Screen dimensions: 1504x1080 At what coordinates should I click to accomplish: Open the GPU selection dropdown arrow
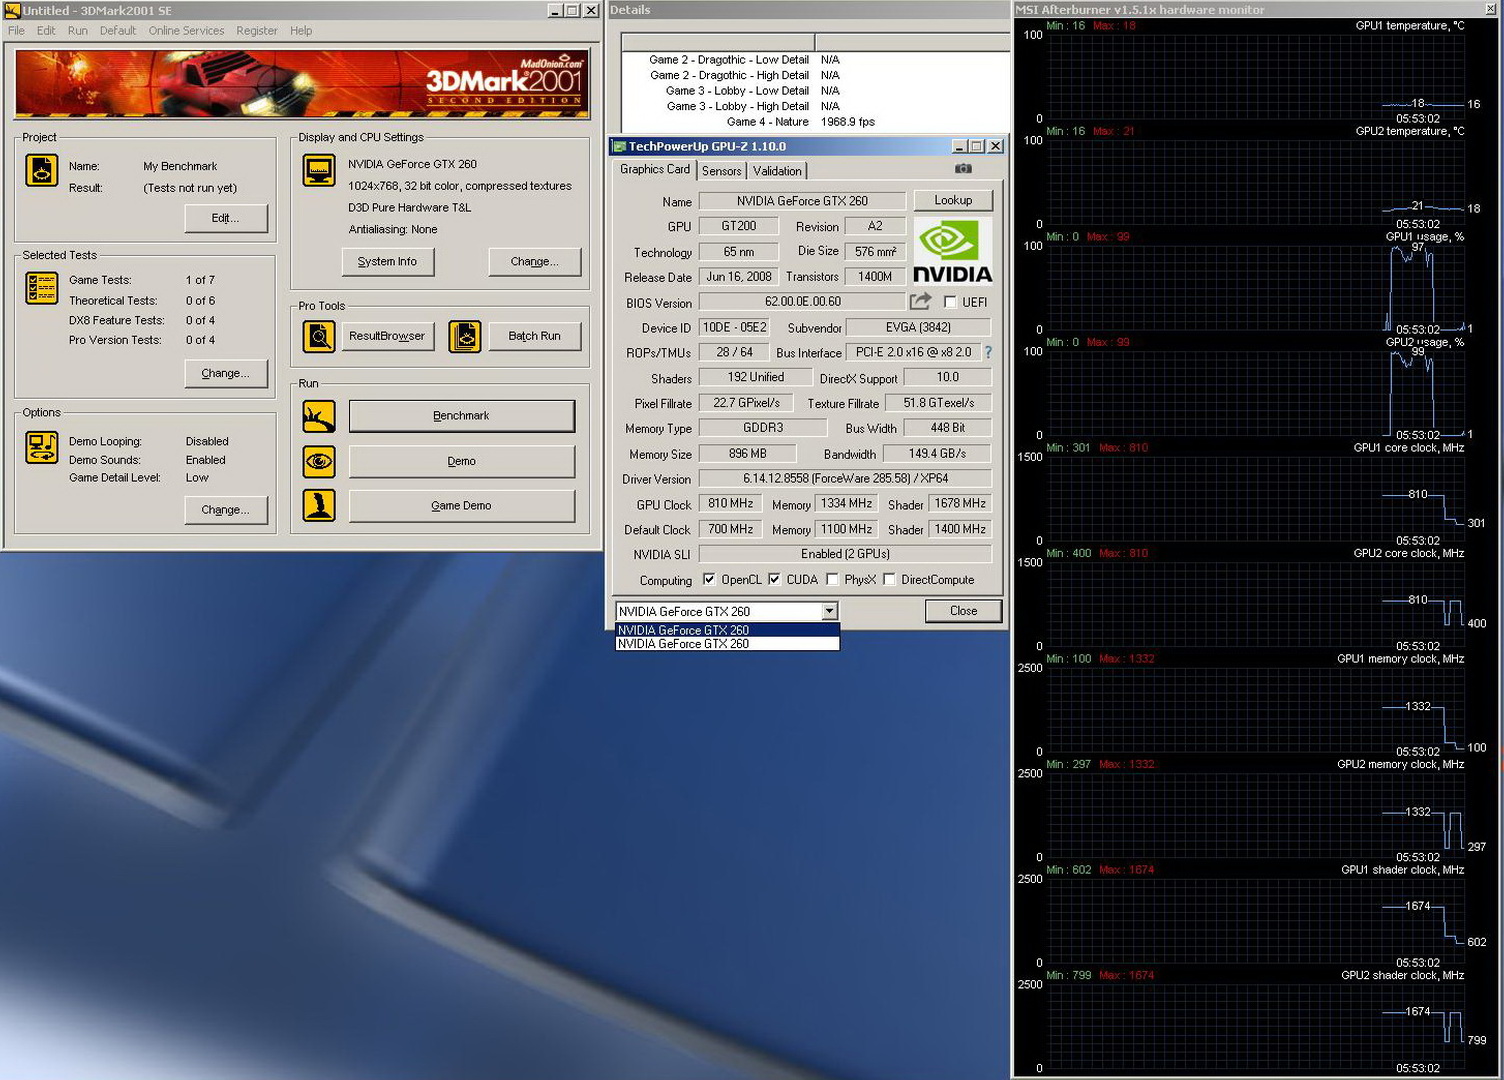click(x=829, y=611)
